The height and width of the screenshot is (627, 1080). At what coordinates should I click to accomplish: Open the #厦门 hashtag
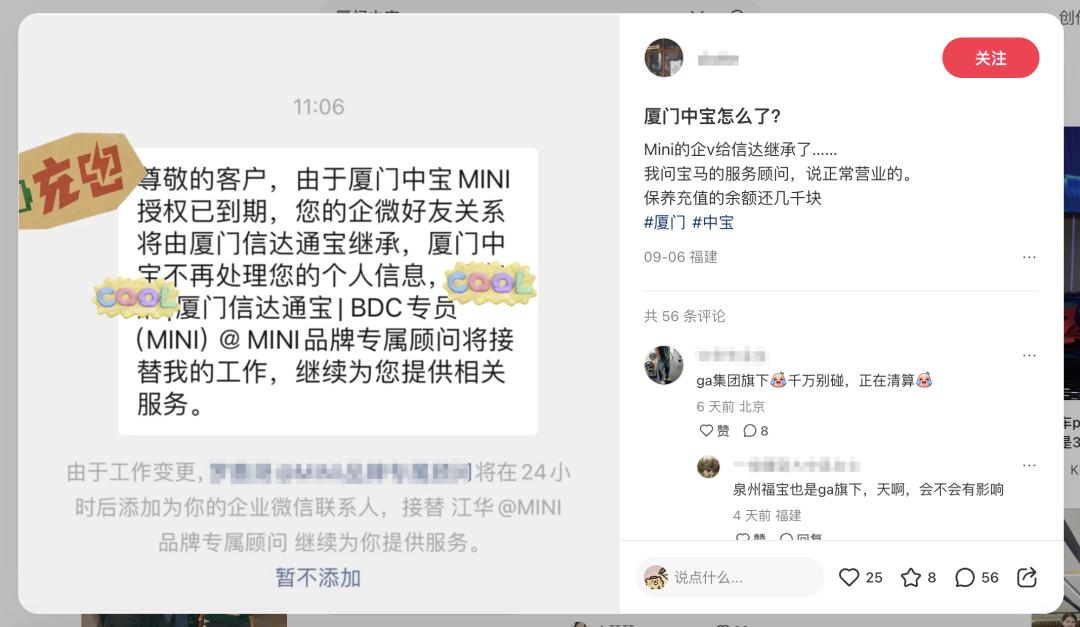[665, 223]
